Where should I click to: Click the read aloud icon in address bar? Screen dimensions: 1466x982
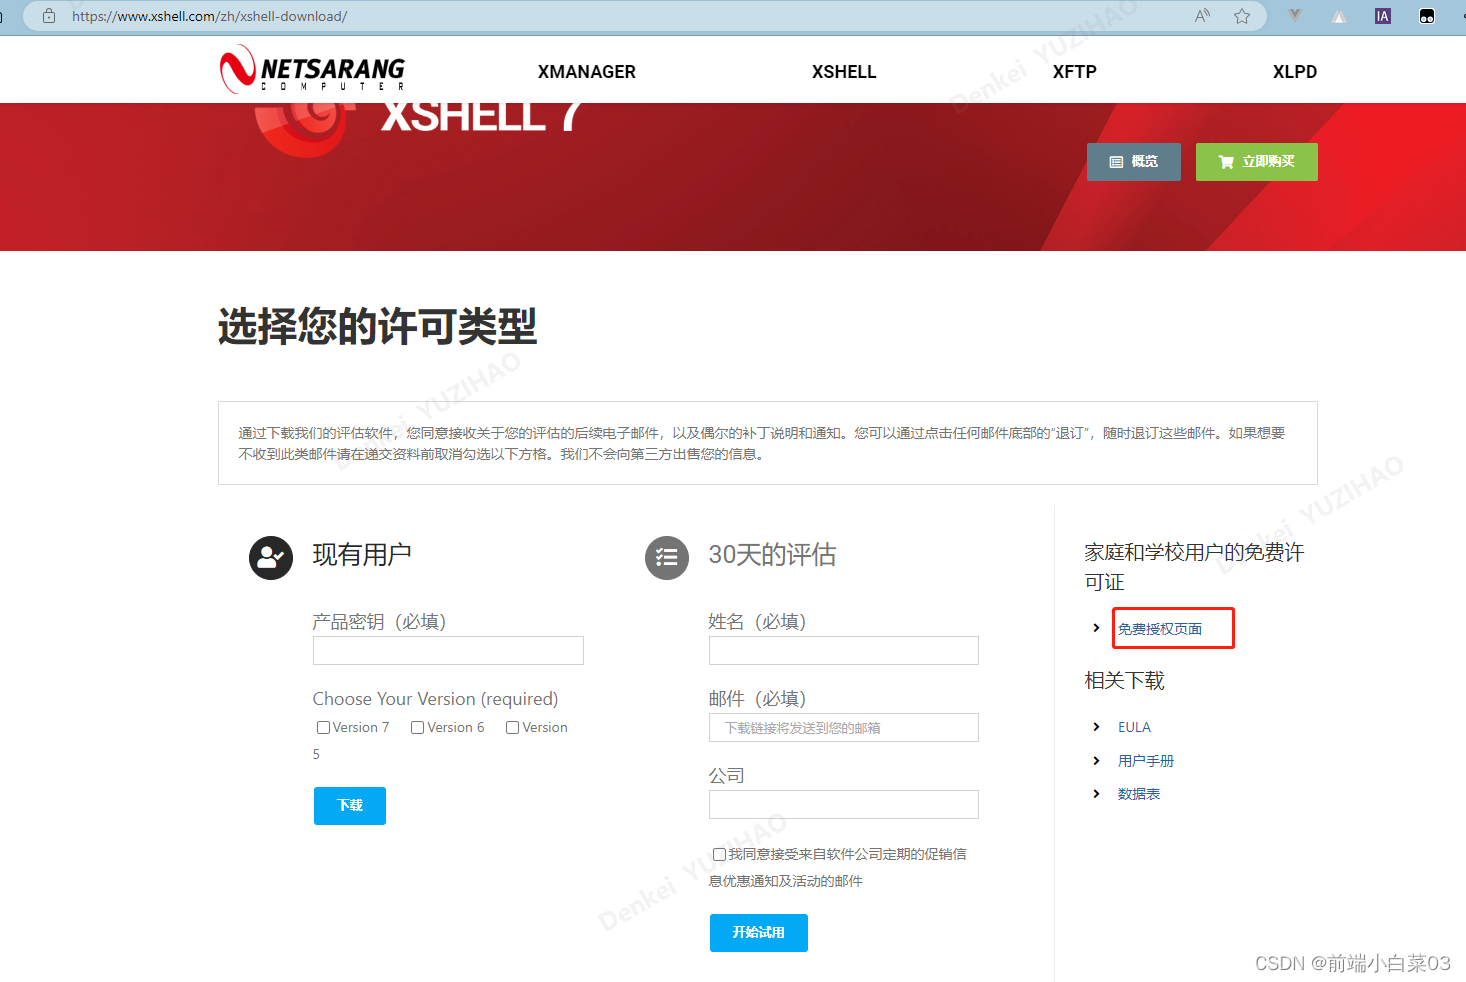coord(1202,16)
